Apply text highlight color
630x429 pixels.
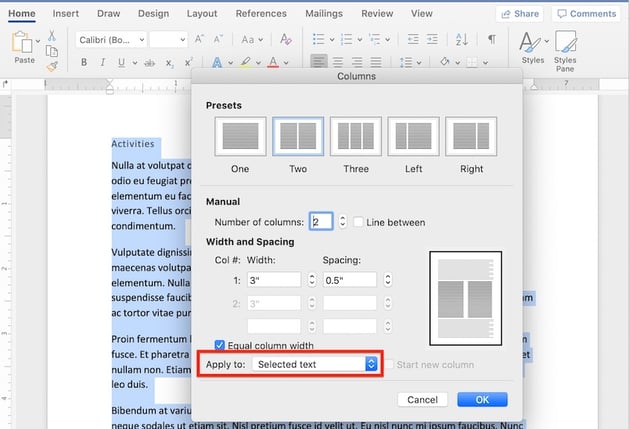(245, 62)
